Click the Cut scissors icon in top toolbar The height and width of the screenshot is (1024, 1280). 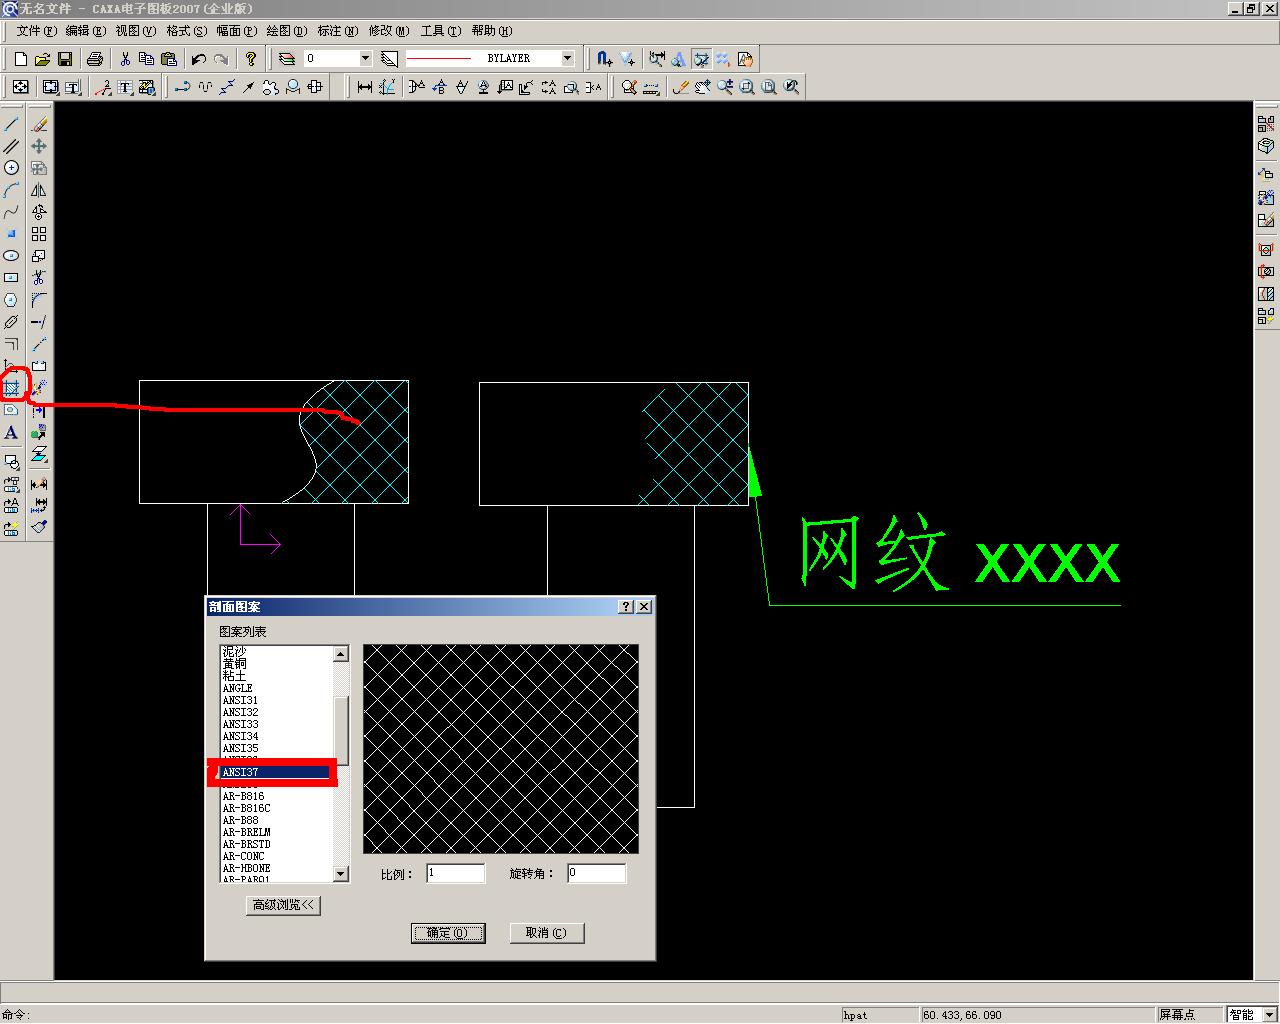125,59
